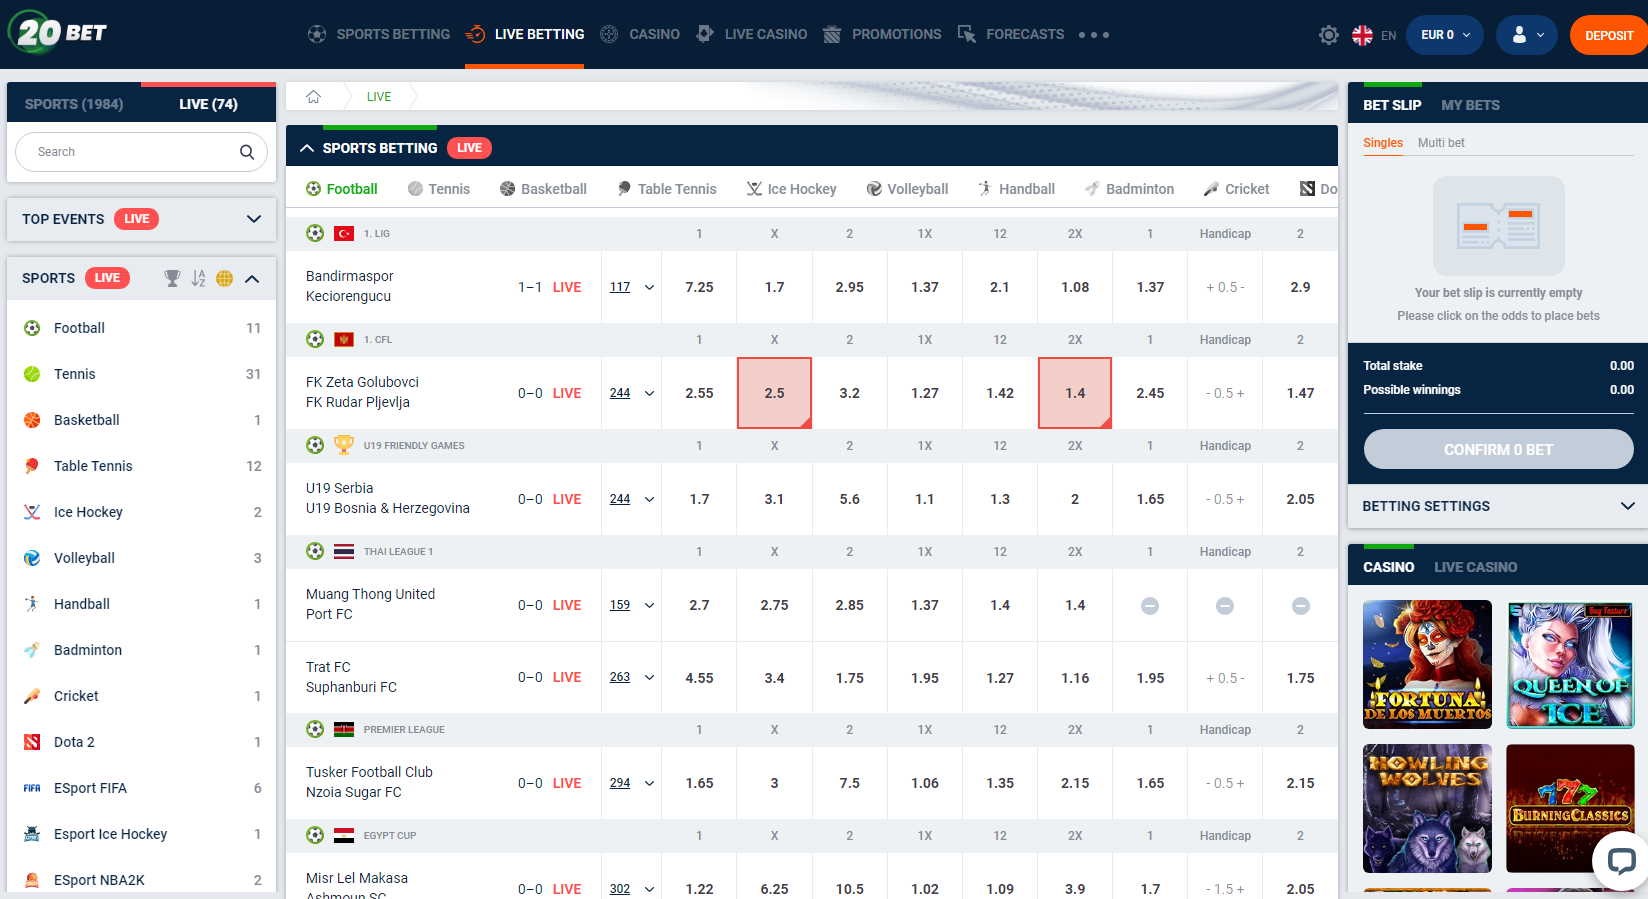Screen dimensions: 1648x899
Task: Click the sort order icon in Sports panel
Action: click(x=198, y=278)
